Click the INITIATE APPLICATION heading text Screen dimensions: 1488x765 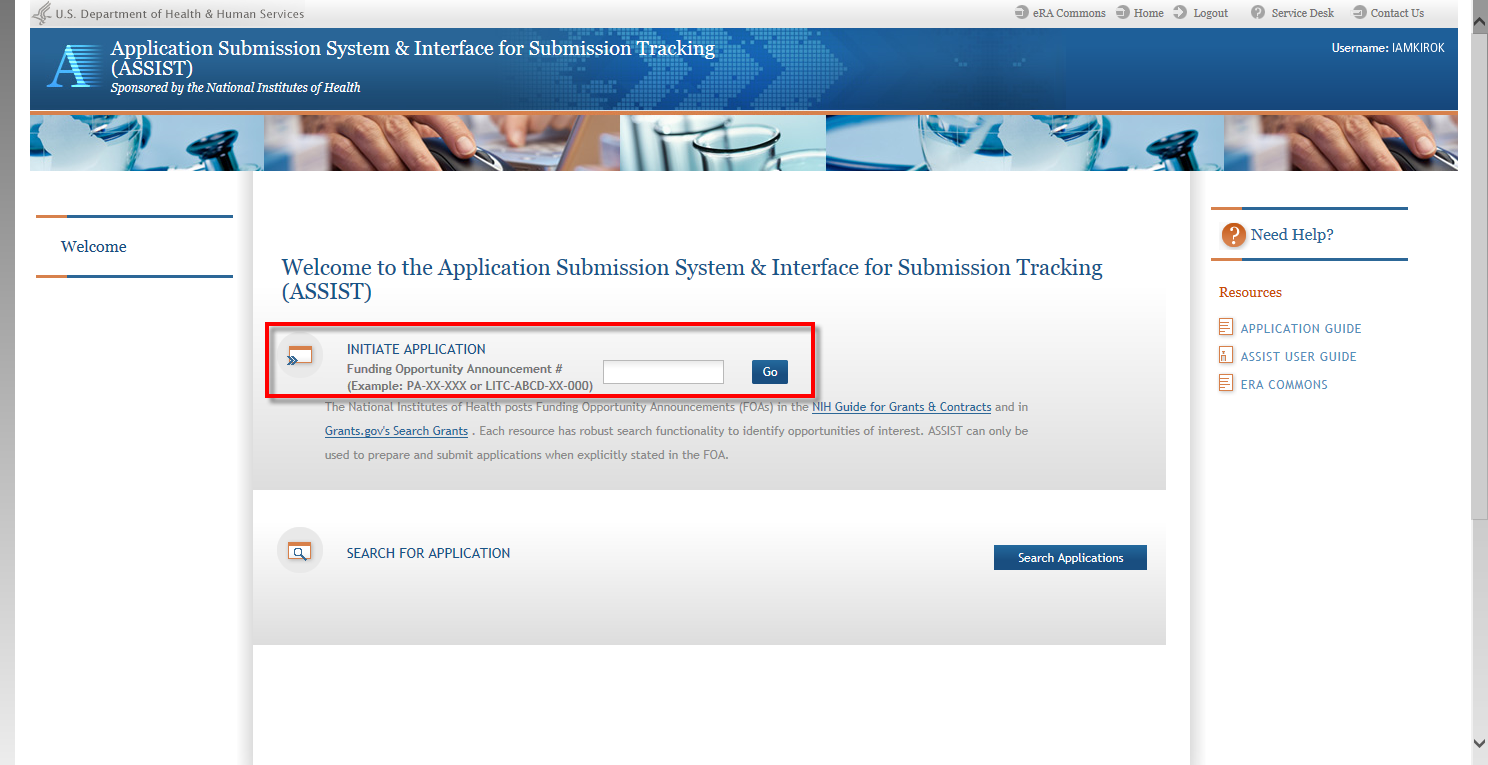click(x=416, y=349)
